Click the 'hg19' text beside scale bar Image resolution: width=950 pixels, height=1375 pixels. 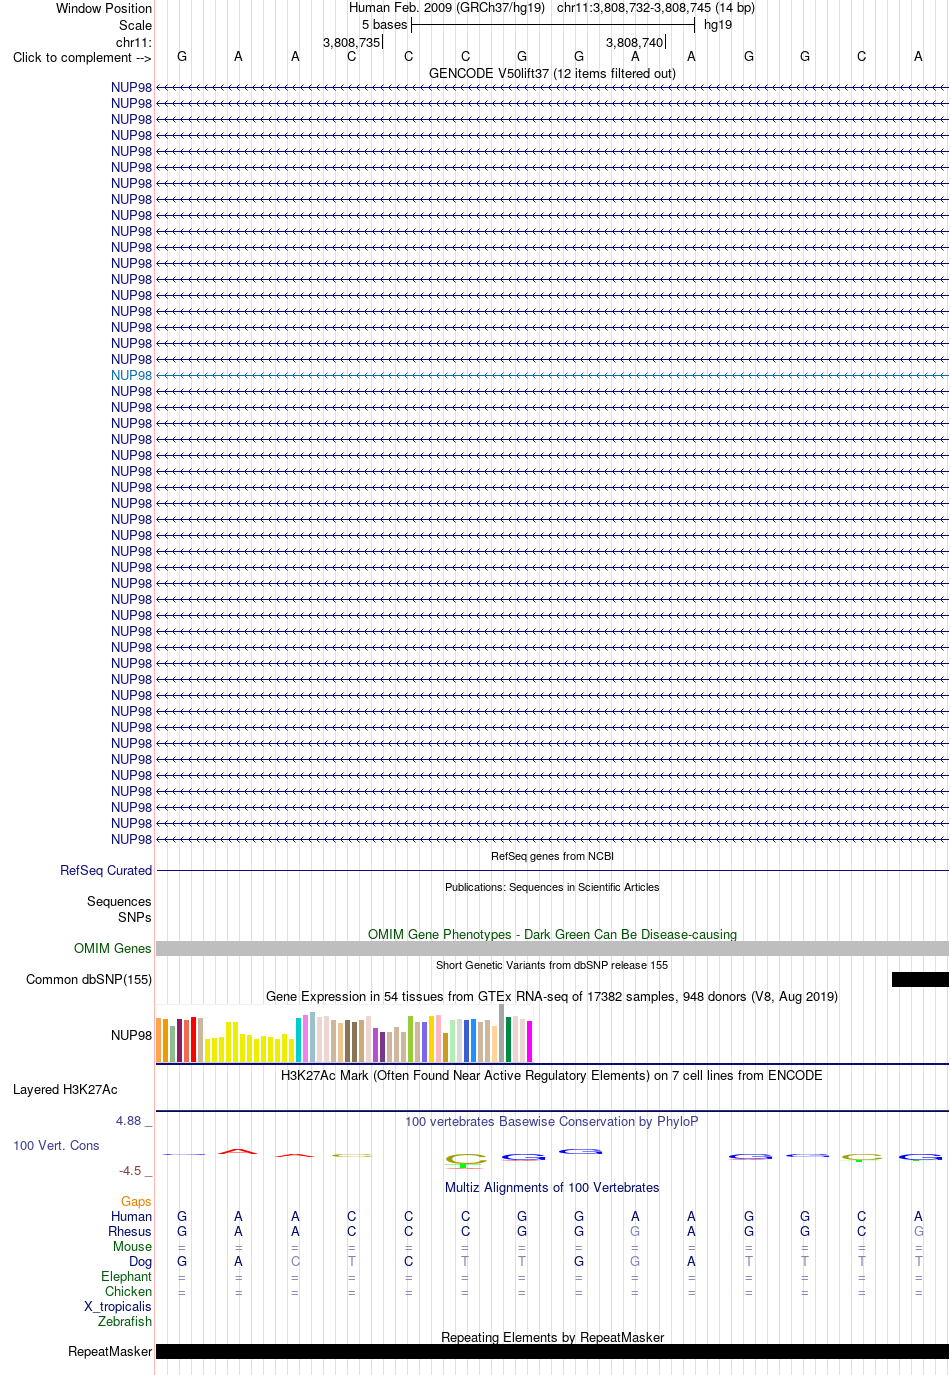[718, 24]
